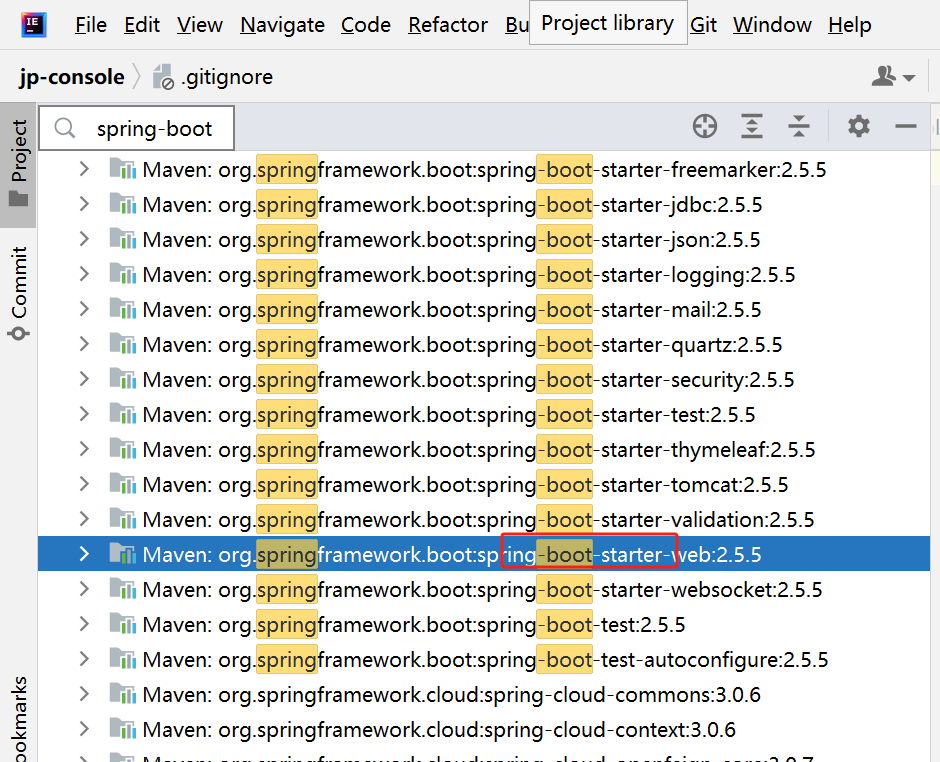Viewport: 940px width, 762px height.
Task: Click the spring-boot search field
Action: click(137, 128)
